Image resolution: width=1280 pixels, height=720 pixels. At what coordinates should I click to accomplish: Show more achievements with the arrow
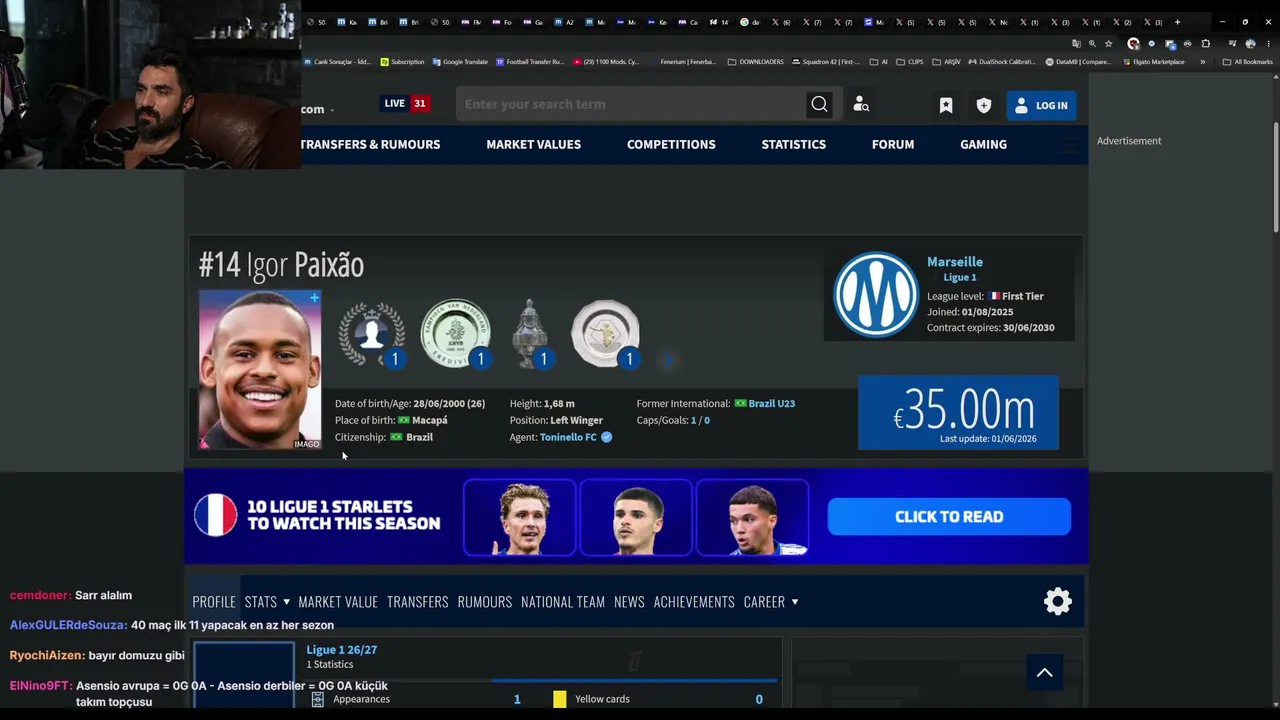[x=669, y=360]
